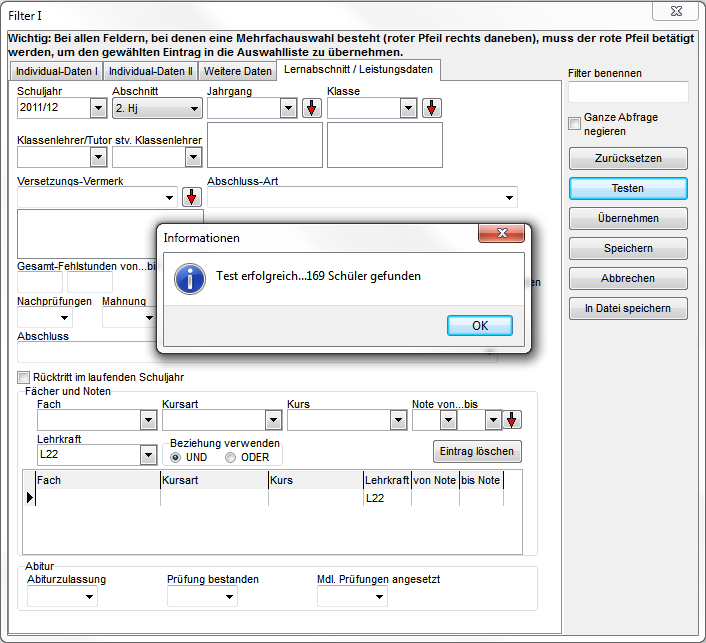Viewport: 706px width, 643px height.
Task: Check 'Rücktritt im laufenden Schuljahr'
Action: coord(24,377)
